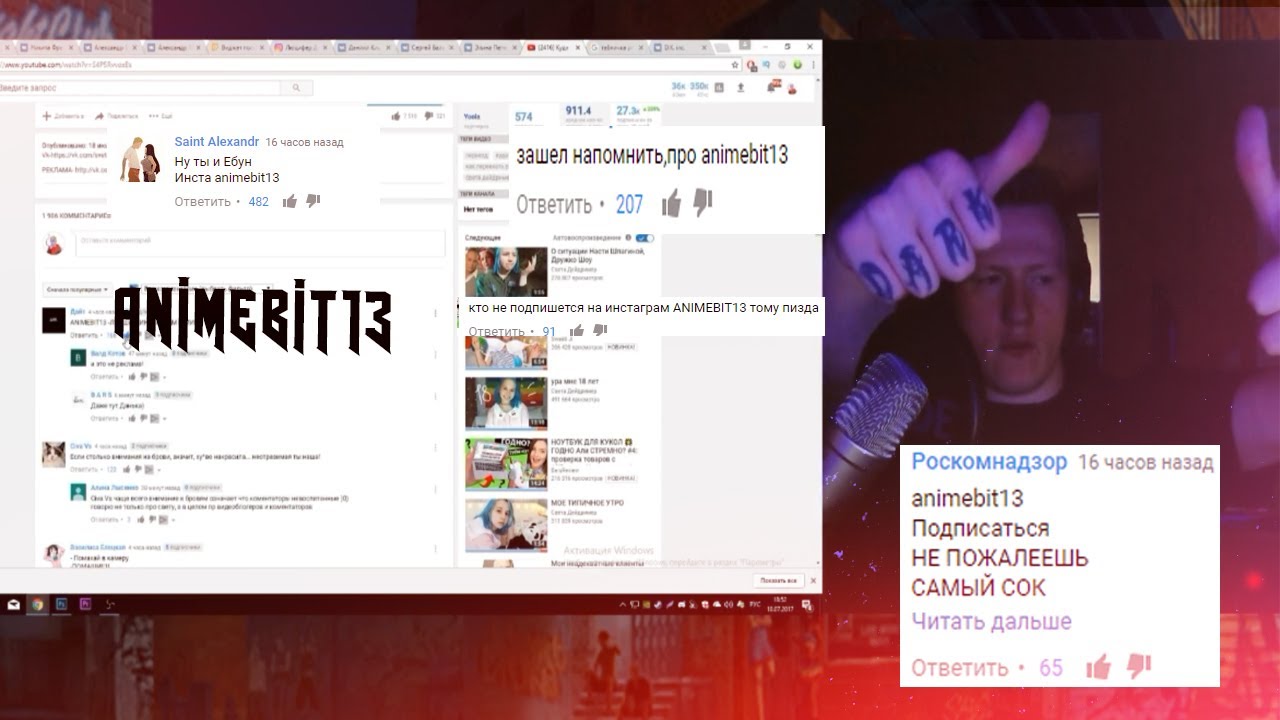Open Saint Alexandr's channel name link

(217, 142)
